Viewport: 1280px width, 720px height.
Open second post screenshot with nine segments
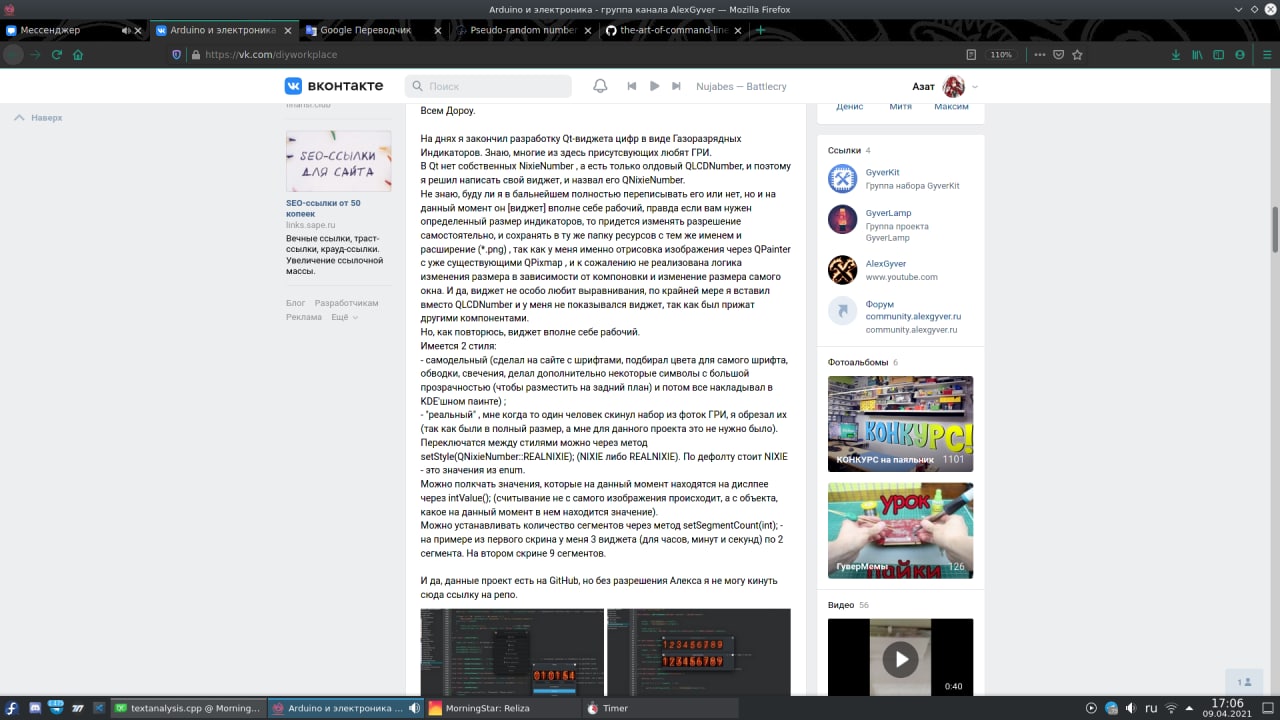(x=699, y=652)
